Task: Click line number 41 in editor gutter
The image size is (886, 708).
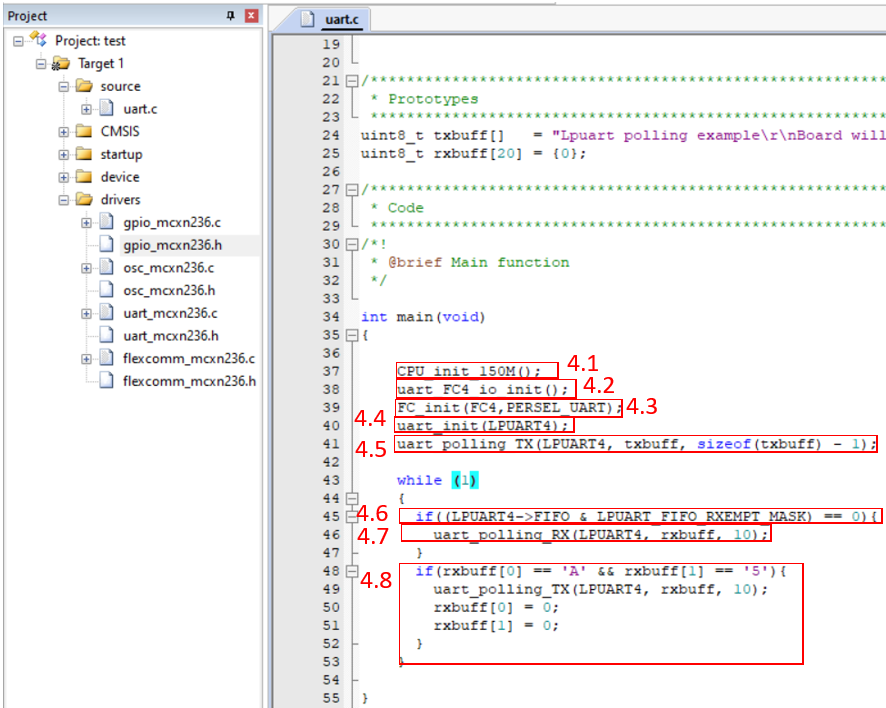Action: pos(331,444)
